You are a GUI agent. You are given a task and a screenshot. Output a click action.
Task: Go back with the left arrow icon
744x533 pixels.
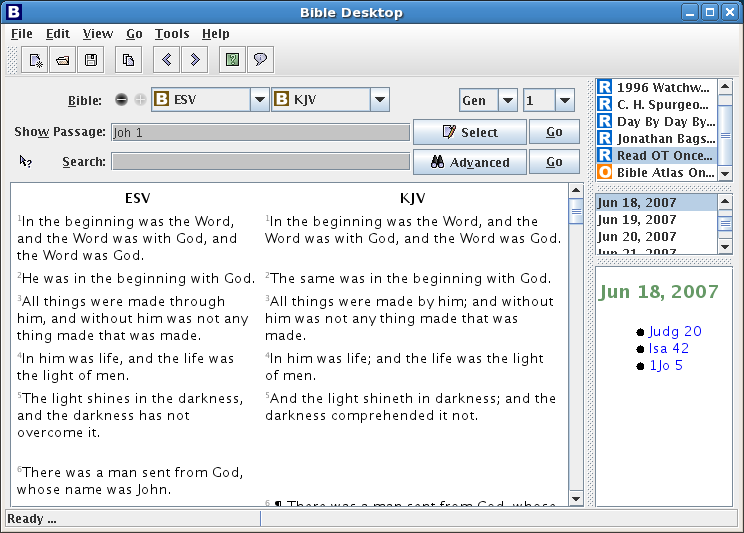[x=166, y=60]
